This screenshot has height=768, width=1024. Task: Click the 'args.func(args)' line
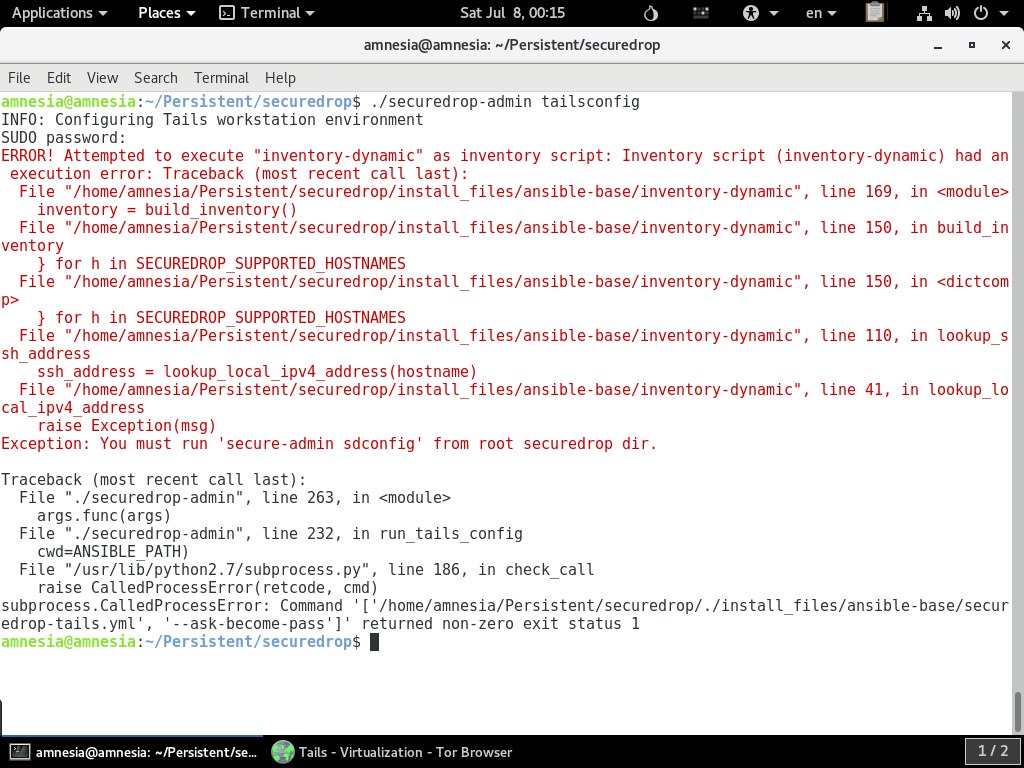[x=104, y=516]
